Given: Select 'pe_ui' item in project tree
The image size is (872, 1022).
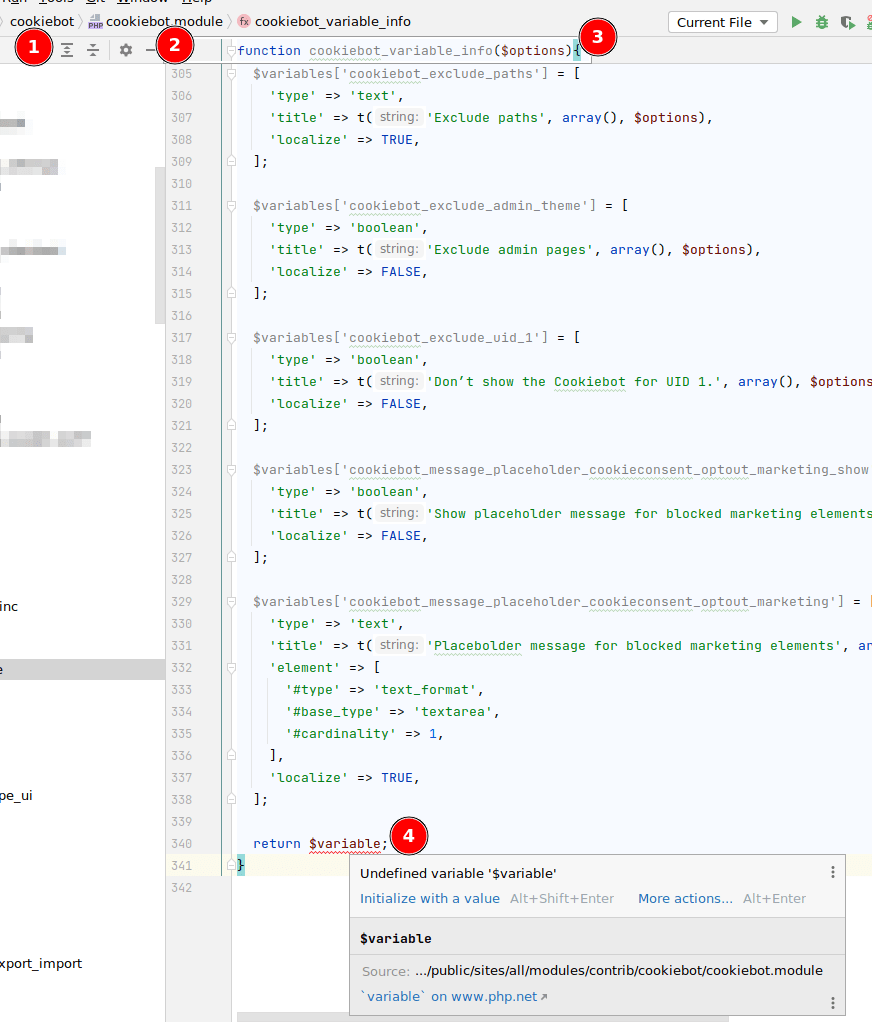Looking at the screenshot, I should tap(16, 795).
